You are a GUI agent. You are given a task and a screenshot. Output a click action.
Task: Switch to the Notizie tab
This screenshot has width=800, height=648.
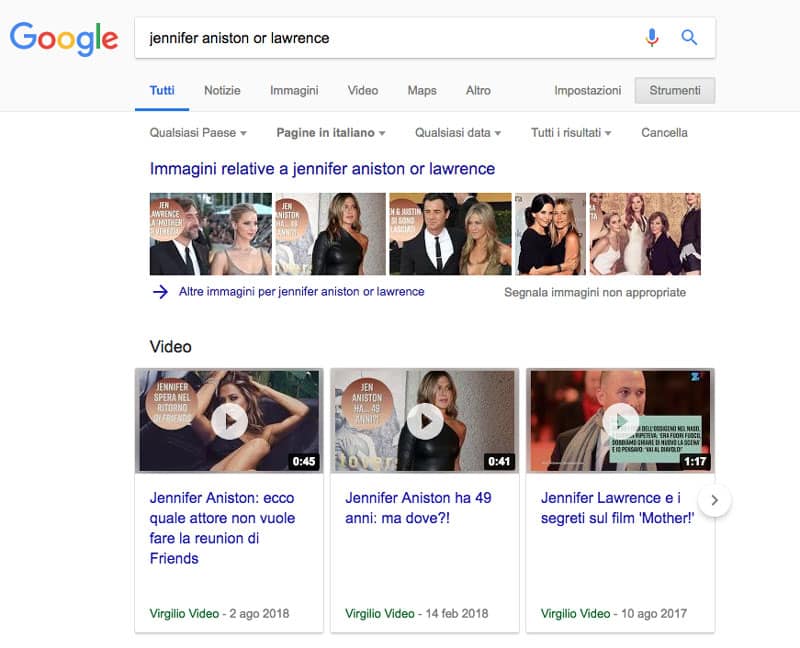click(x=222, y=91)
